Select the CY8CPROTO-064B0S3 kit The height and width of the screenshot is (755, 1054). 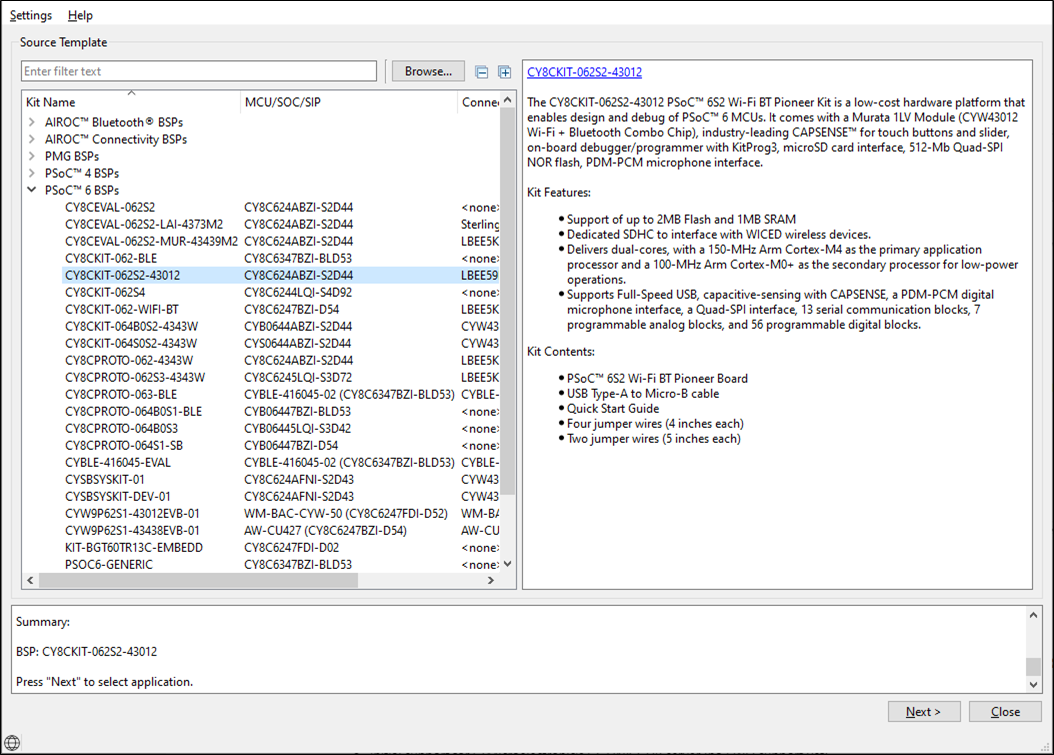122,428
